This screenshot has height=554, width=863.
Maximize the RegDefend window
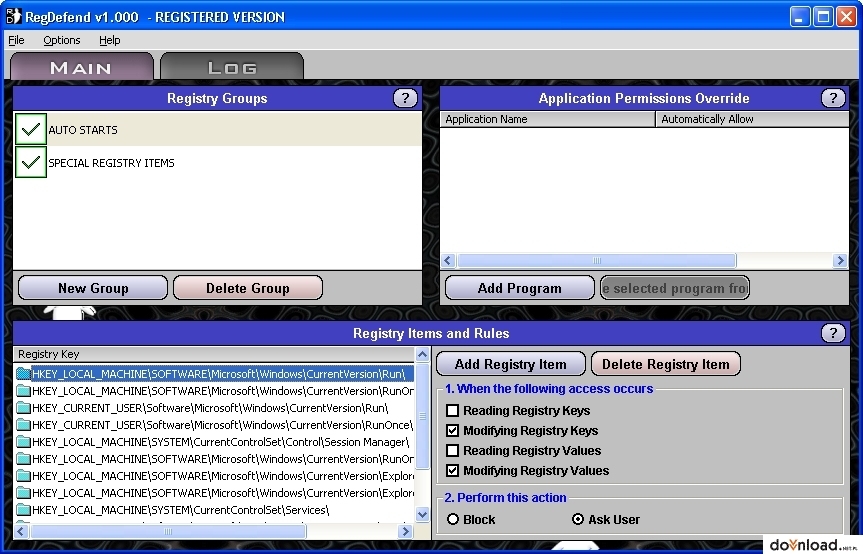click(x=823, y=17)
